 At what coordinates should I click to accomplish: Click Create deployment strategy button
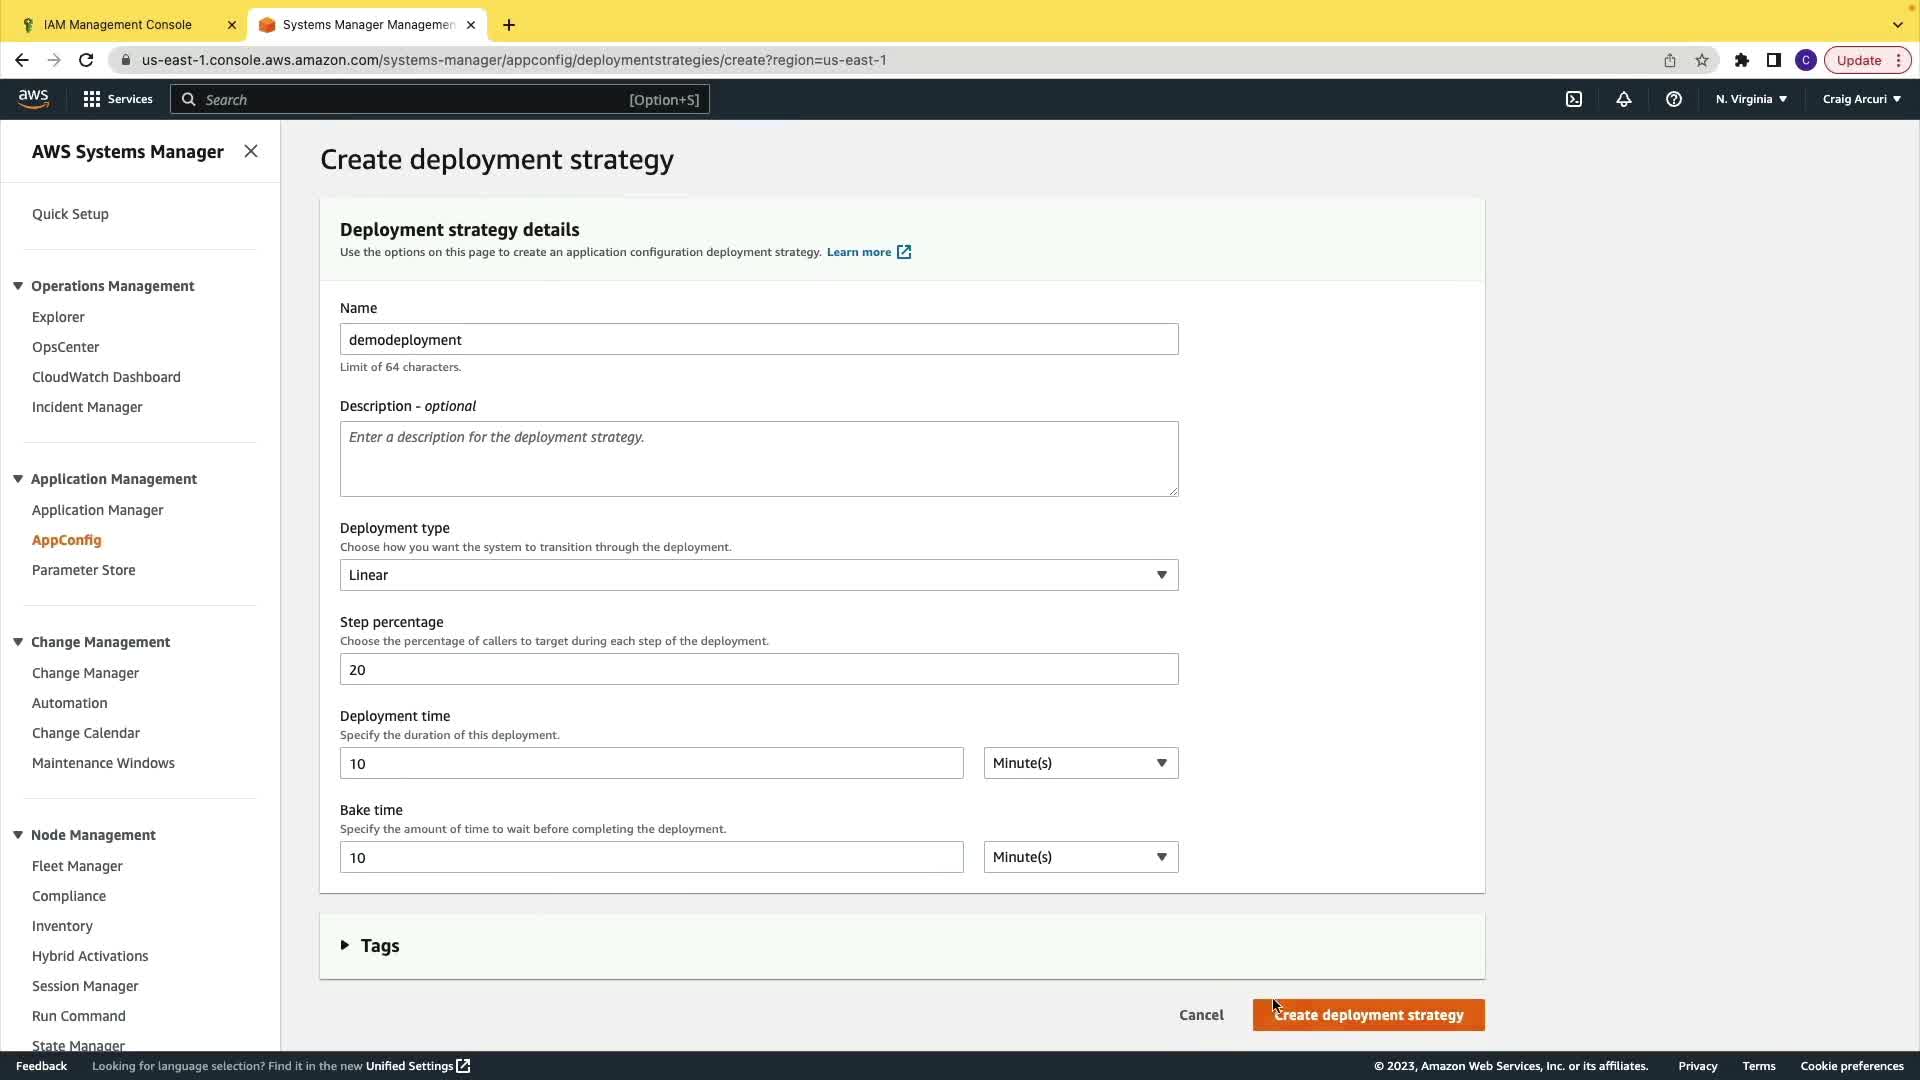click(1368, 1015)
